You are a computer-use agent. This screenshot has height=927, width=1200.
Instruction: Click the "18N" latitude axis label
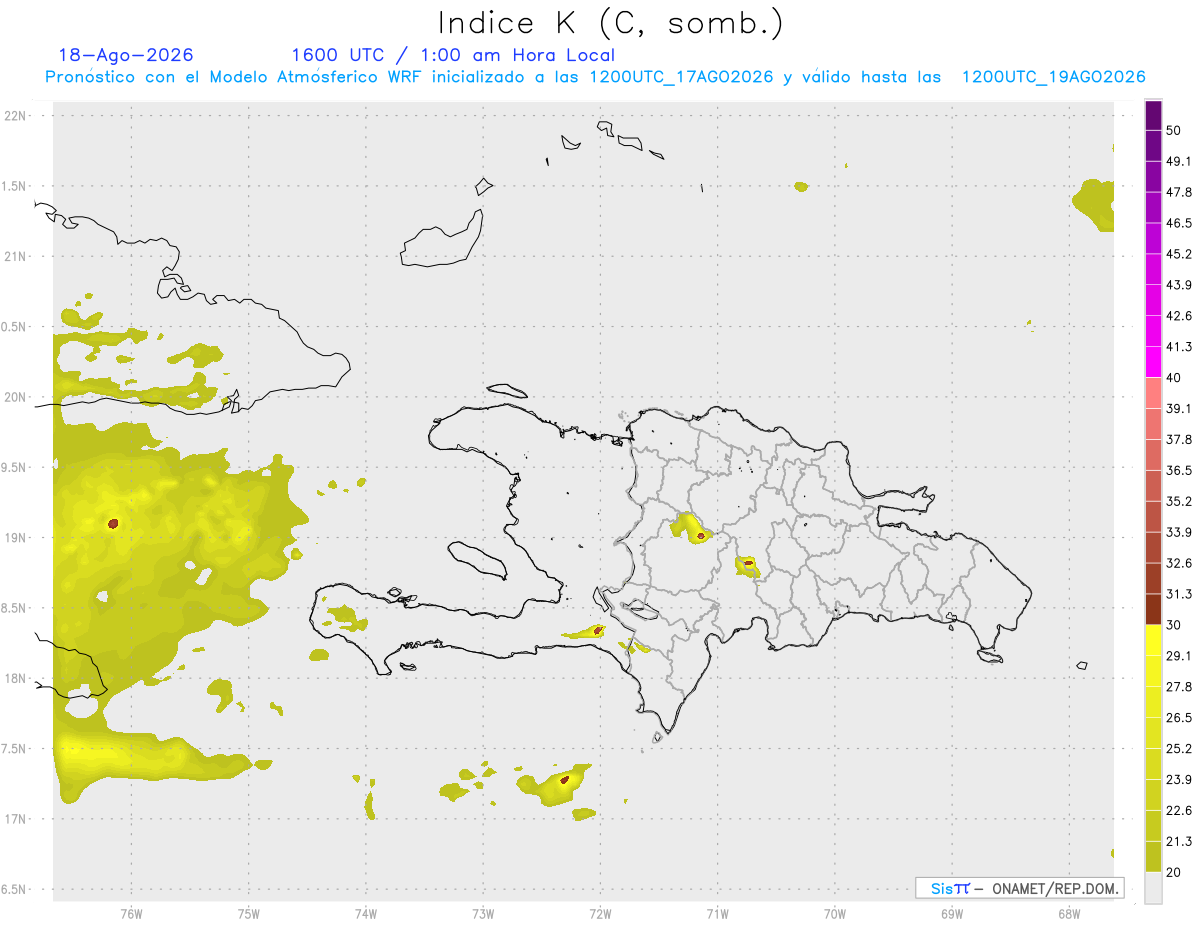click(x=15, y=678)
